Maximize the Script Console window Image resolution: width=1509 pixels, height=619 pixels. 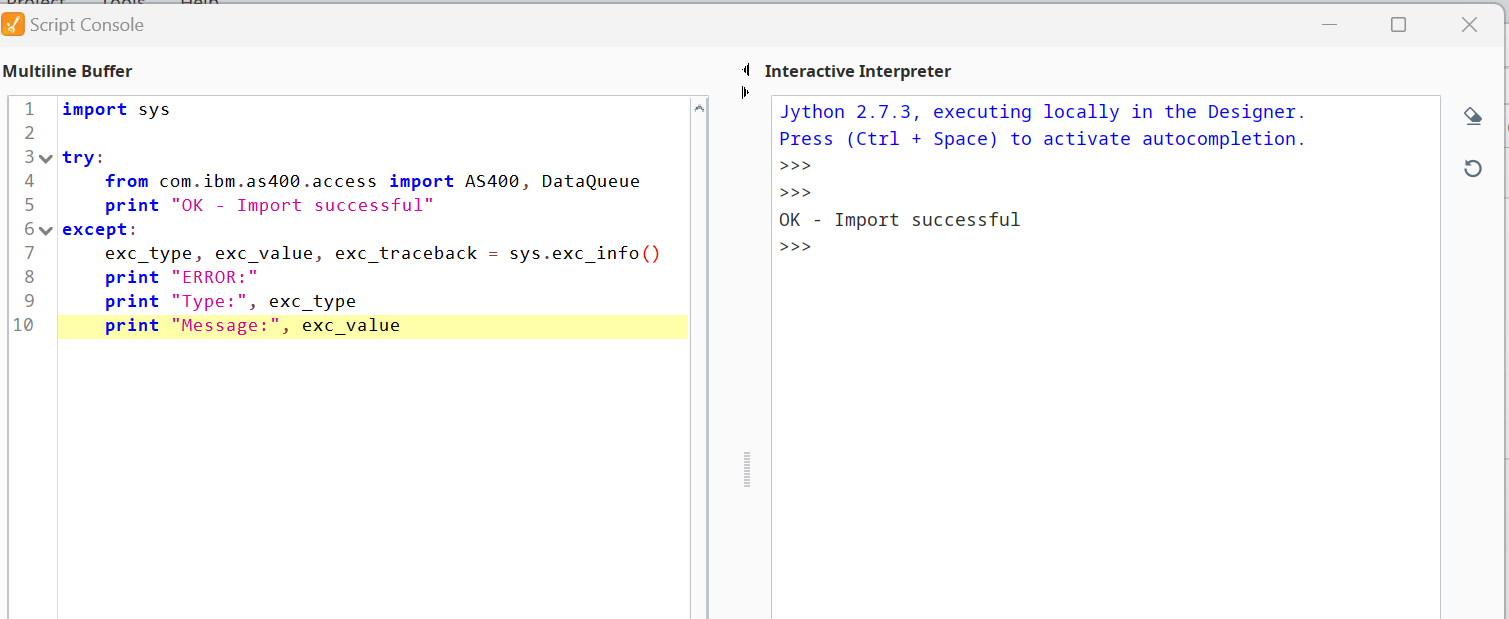coord(1398,25)
